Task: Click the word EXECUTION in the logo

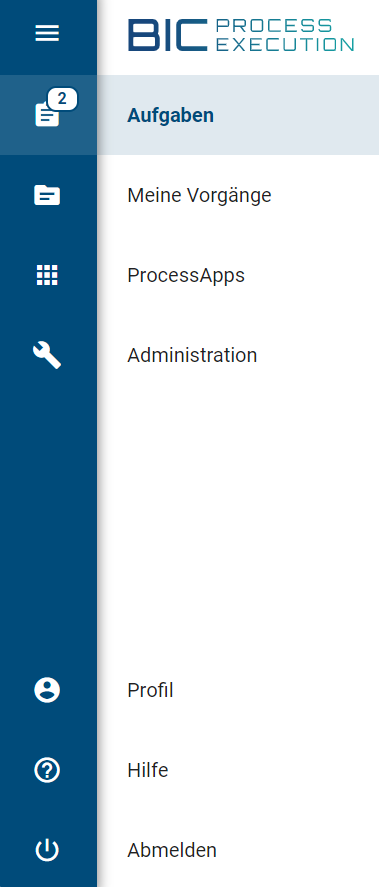Action: 285,44
